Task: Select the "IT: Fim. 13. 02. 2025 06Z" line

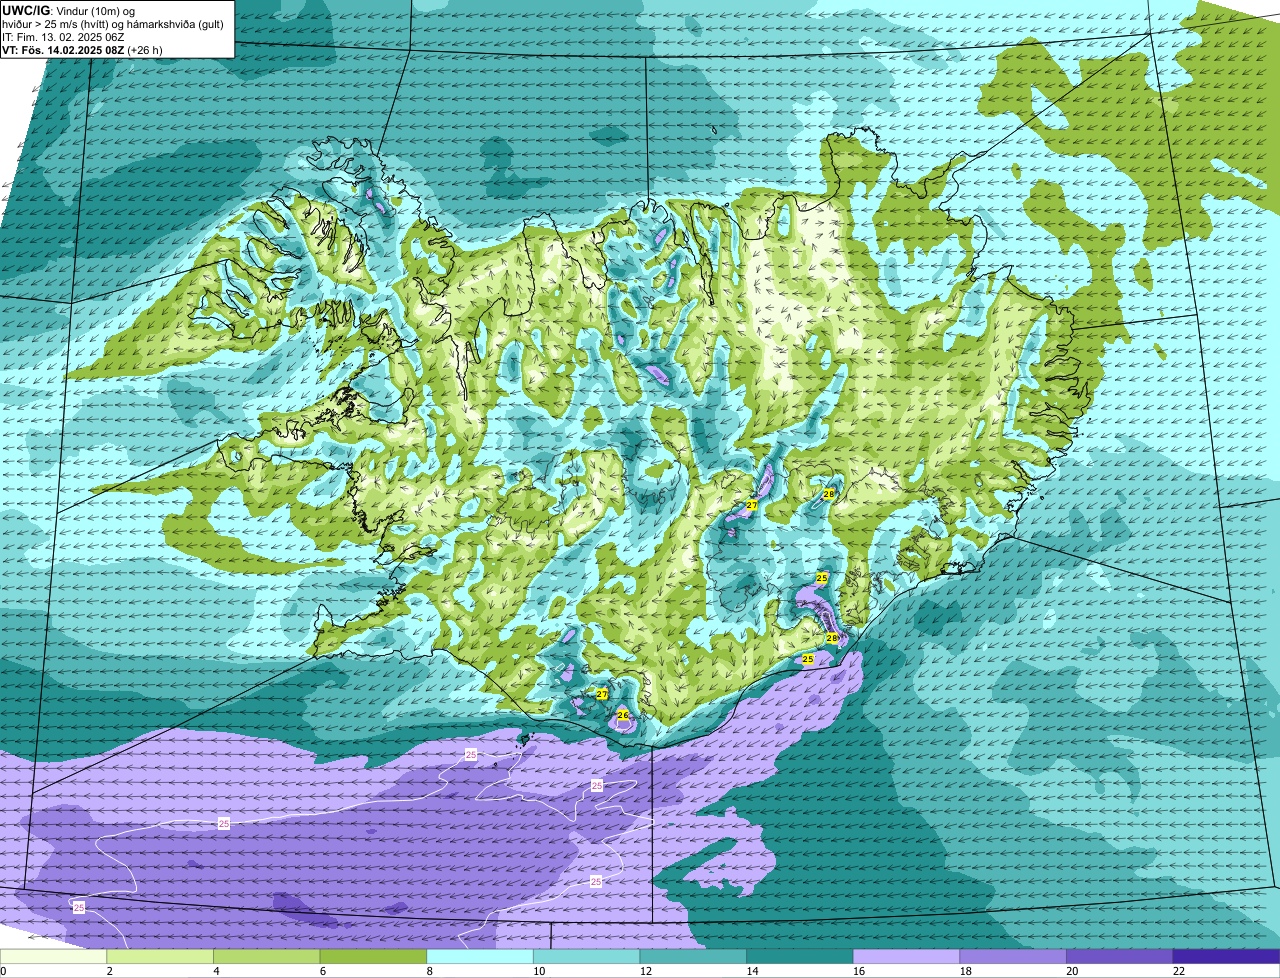Action: (x=63, y=36)
